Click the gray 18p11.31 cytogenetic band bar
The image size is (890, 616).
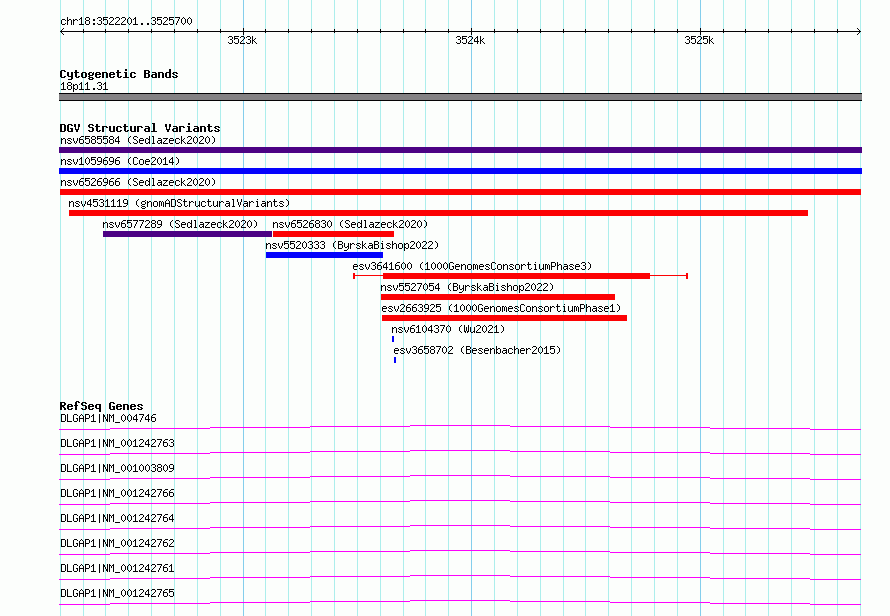460,97
